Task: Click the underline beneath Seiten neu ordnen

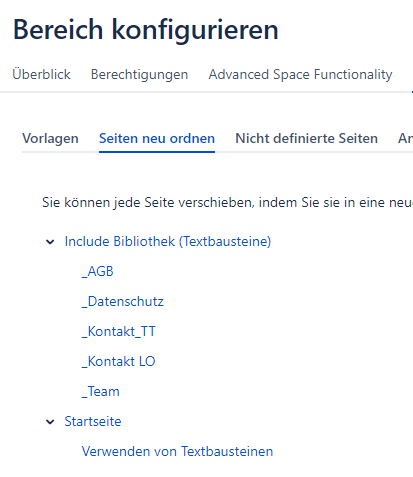Action: point(157,152)
